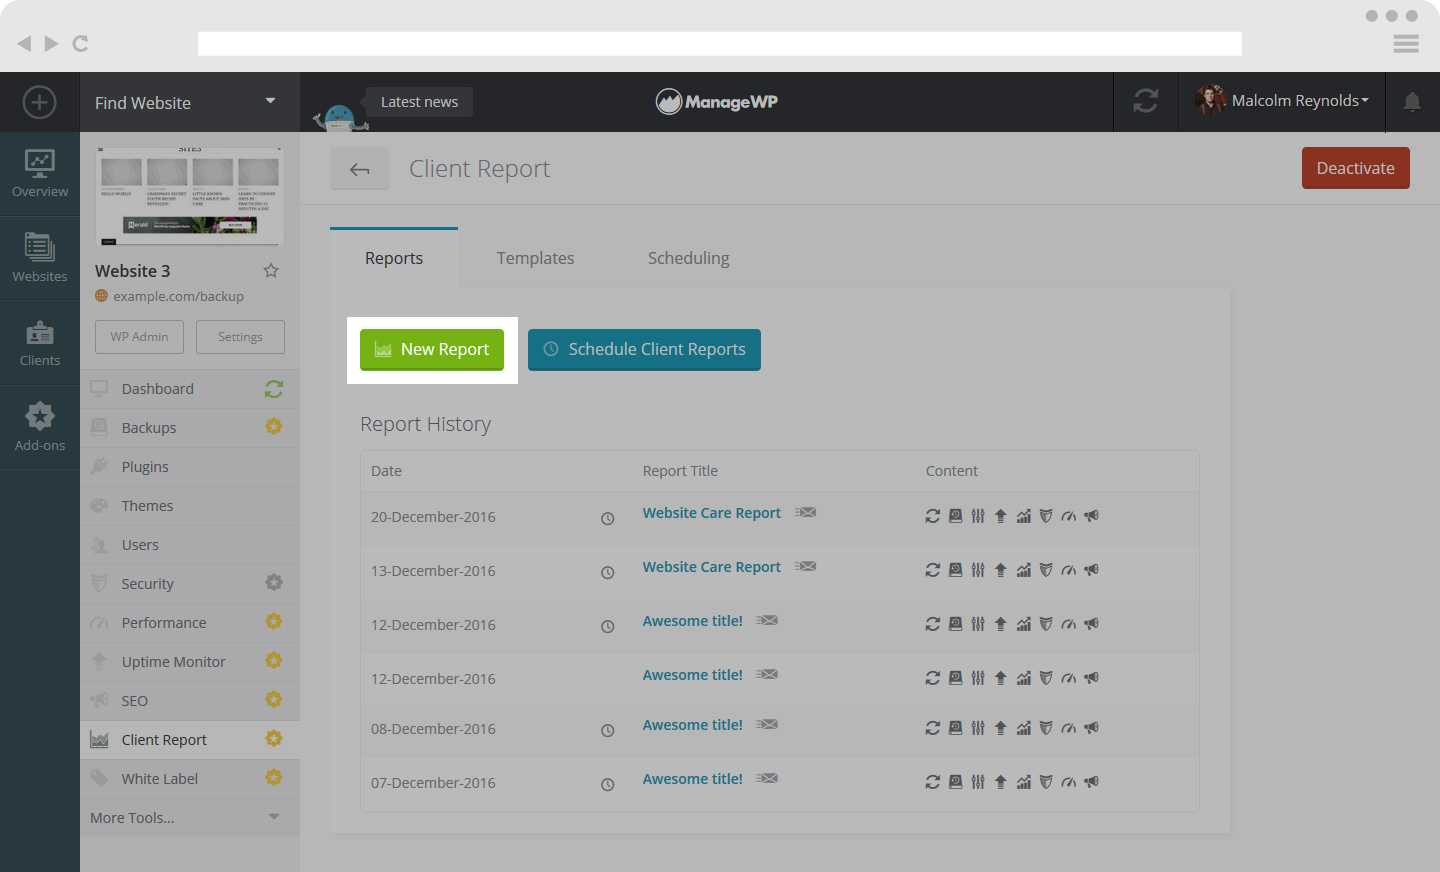Click the WP Admin button

click(x=139, y=337)
